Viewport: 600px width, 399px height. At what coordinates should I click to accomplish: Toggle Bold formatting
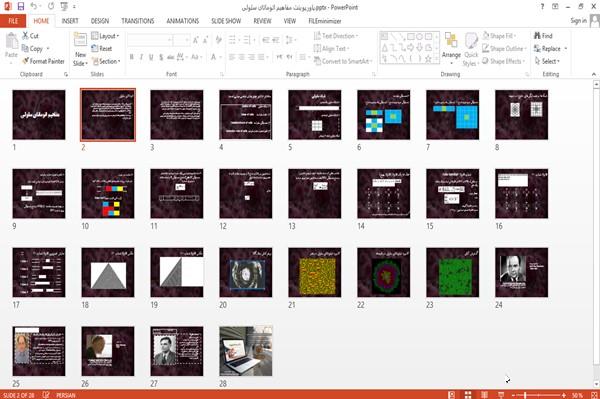click(132, 57)
